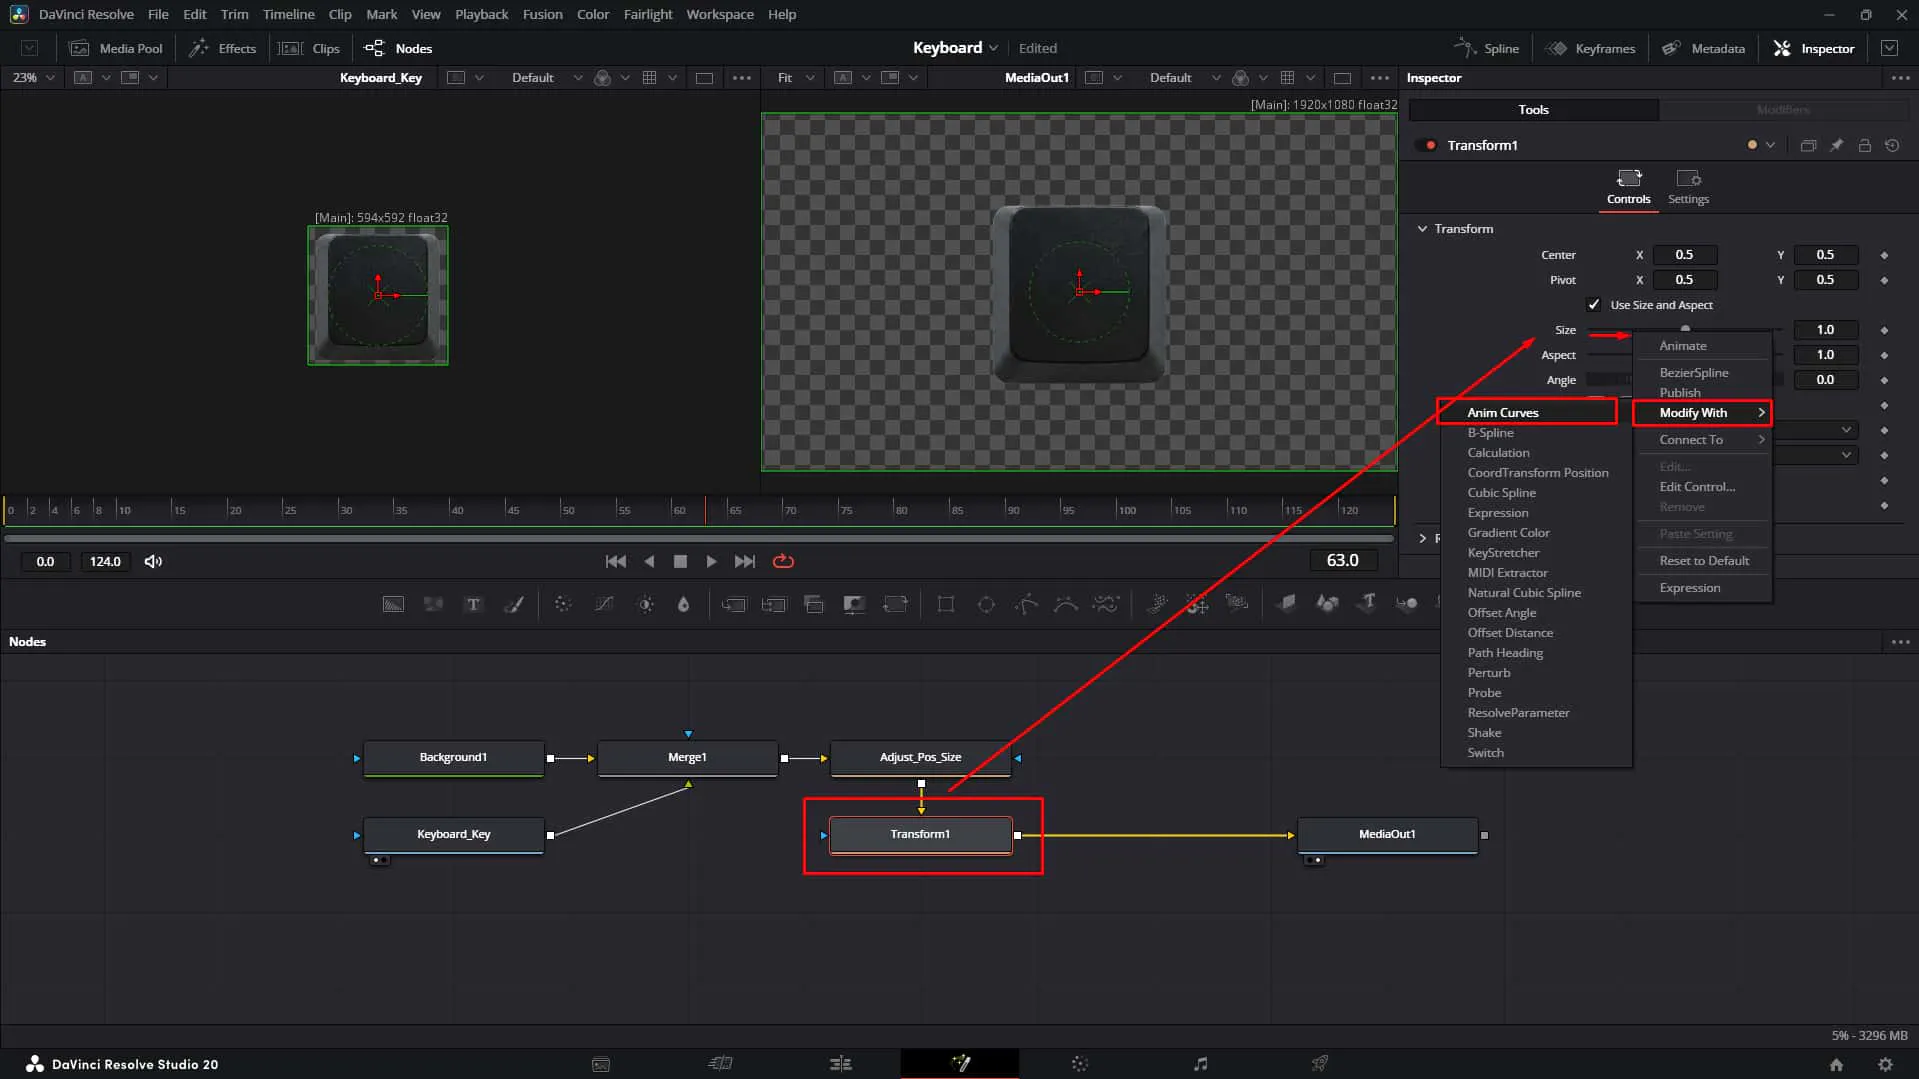The height and width of the screenshot is (1079, 1919).
Task: Open the Media page
Action: 600,1064
